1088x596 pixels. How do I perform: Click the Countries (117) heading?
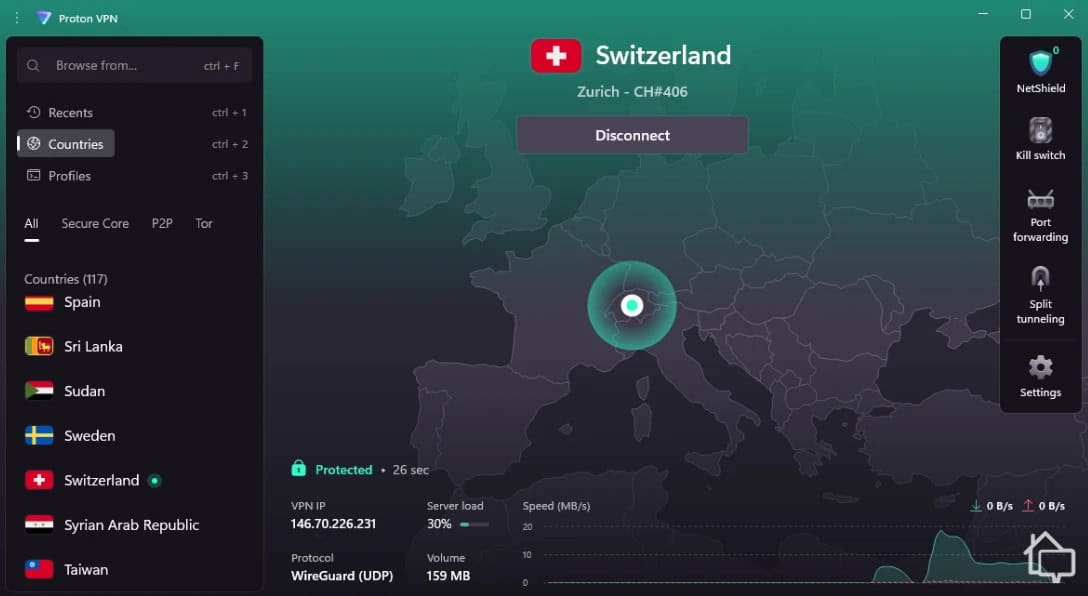pos(66,279)
